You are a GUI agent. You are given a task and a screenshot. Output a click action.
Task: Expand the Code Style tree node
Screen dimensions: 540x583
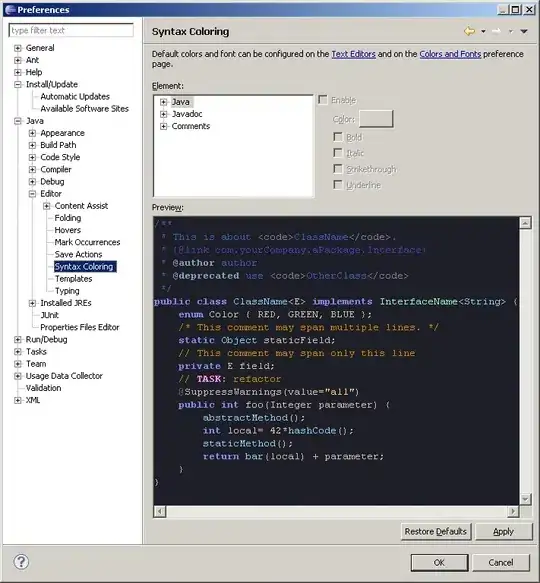coord(32,157)
